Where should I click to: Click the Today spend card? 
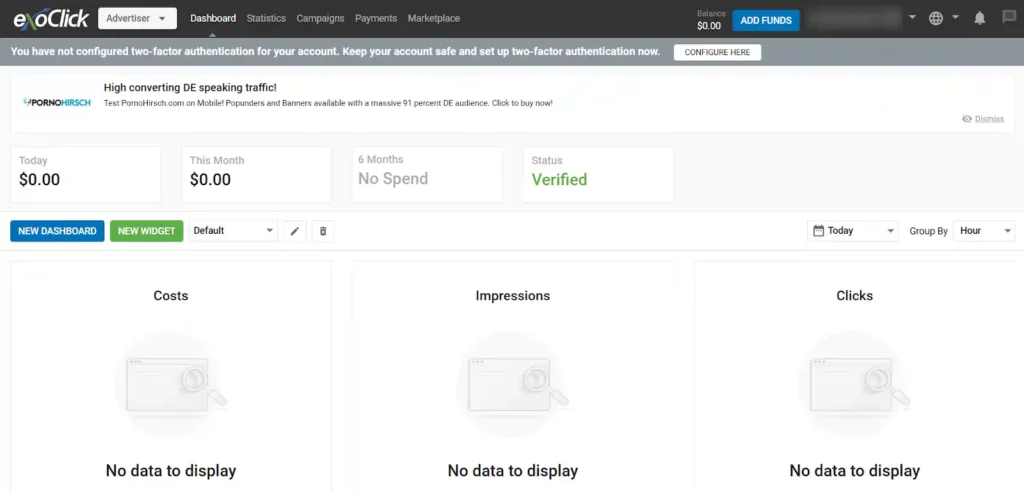(86, 174)
